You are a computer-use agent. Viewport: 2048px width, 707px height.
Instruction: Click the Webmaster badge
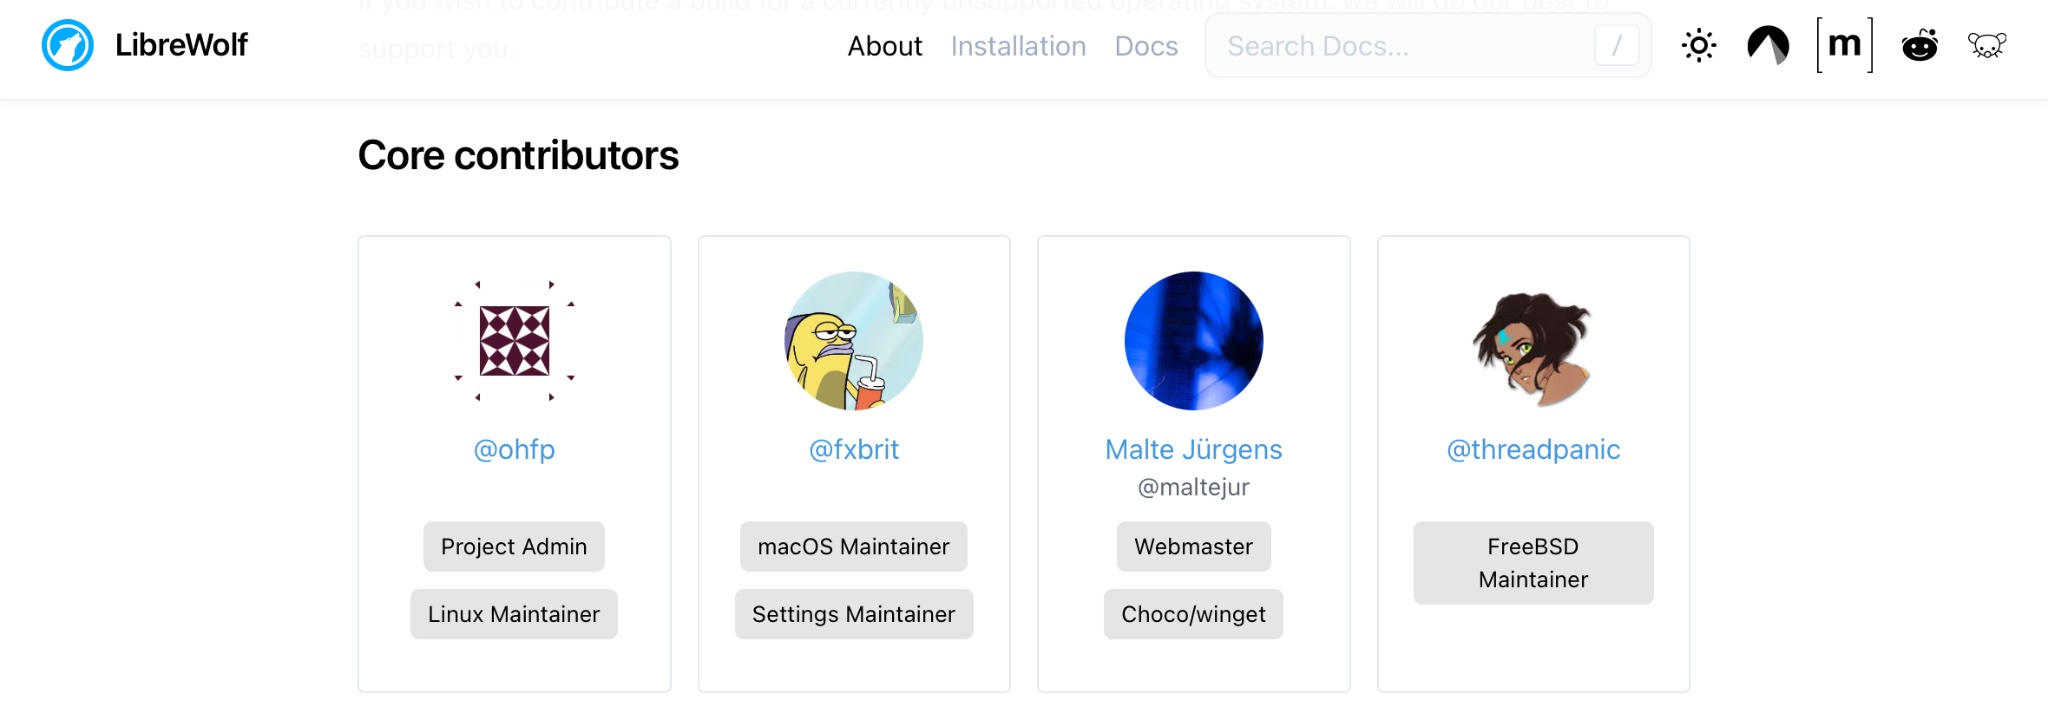point(1194,547)
